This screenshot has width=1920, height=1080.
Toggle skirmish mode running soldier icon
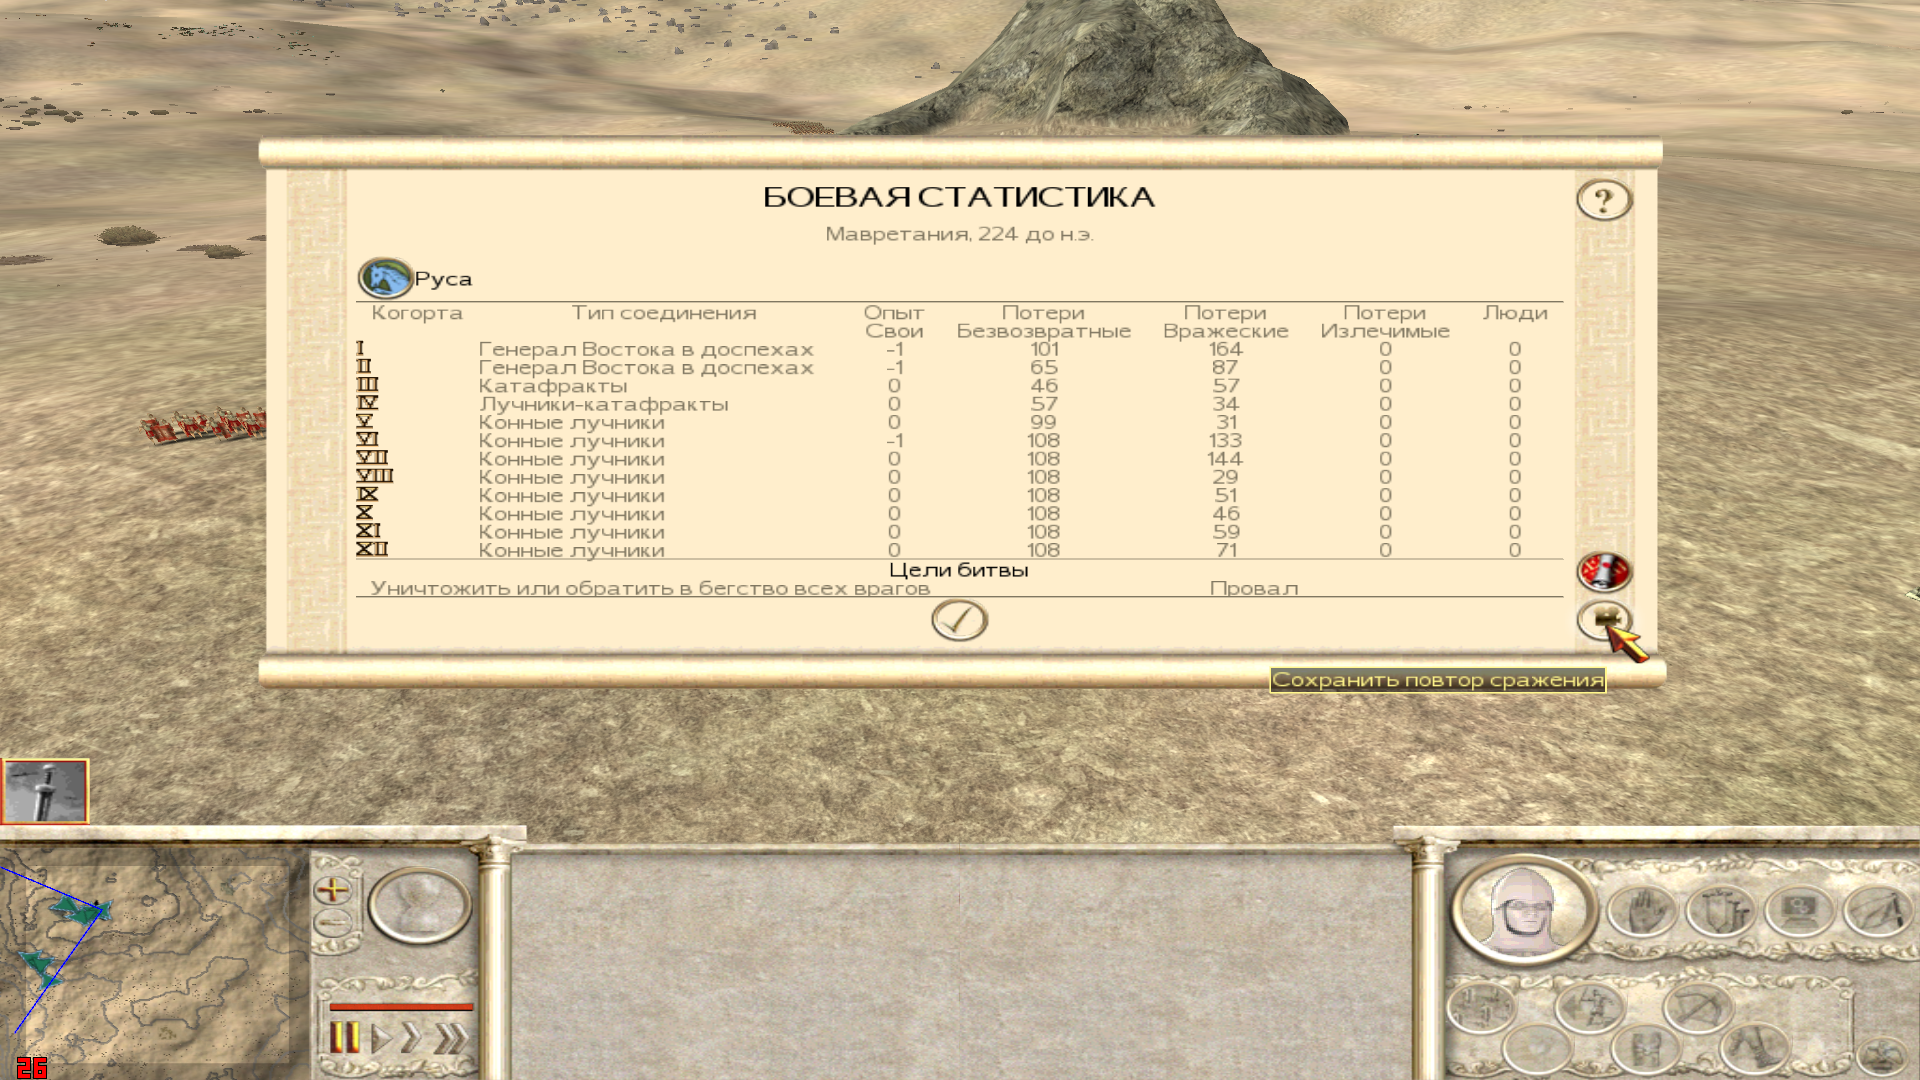pyautogui.click(x=1590, y=1006)
